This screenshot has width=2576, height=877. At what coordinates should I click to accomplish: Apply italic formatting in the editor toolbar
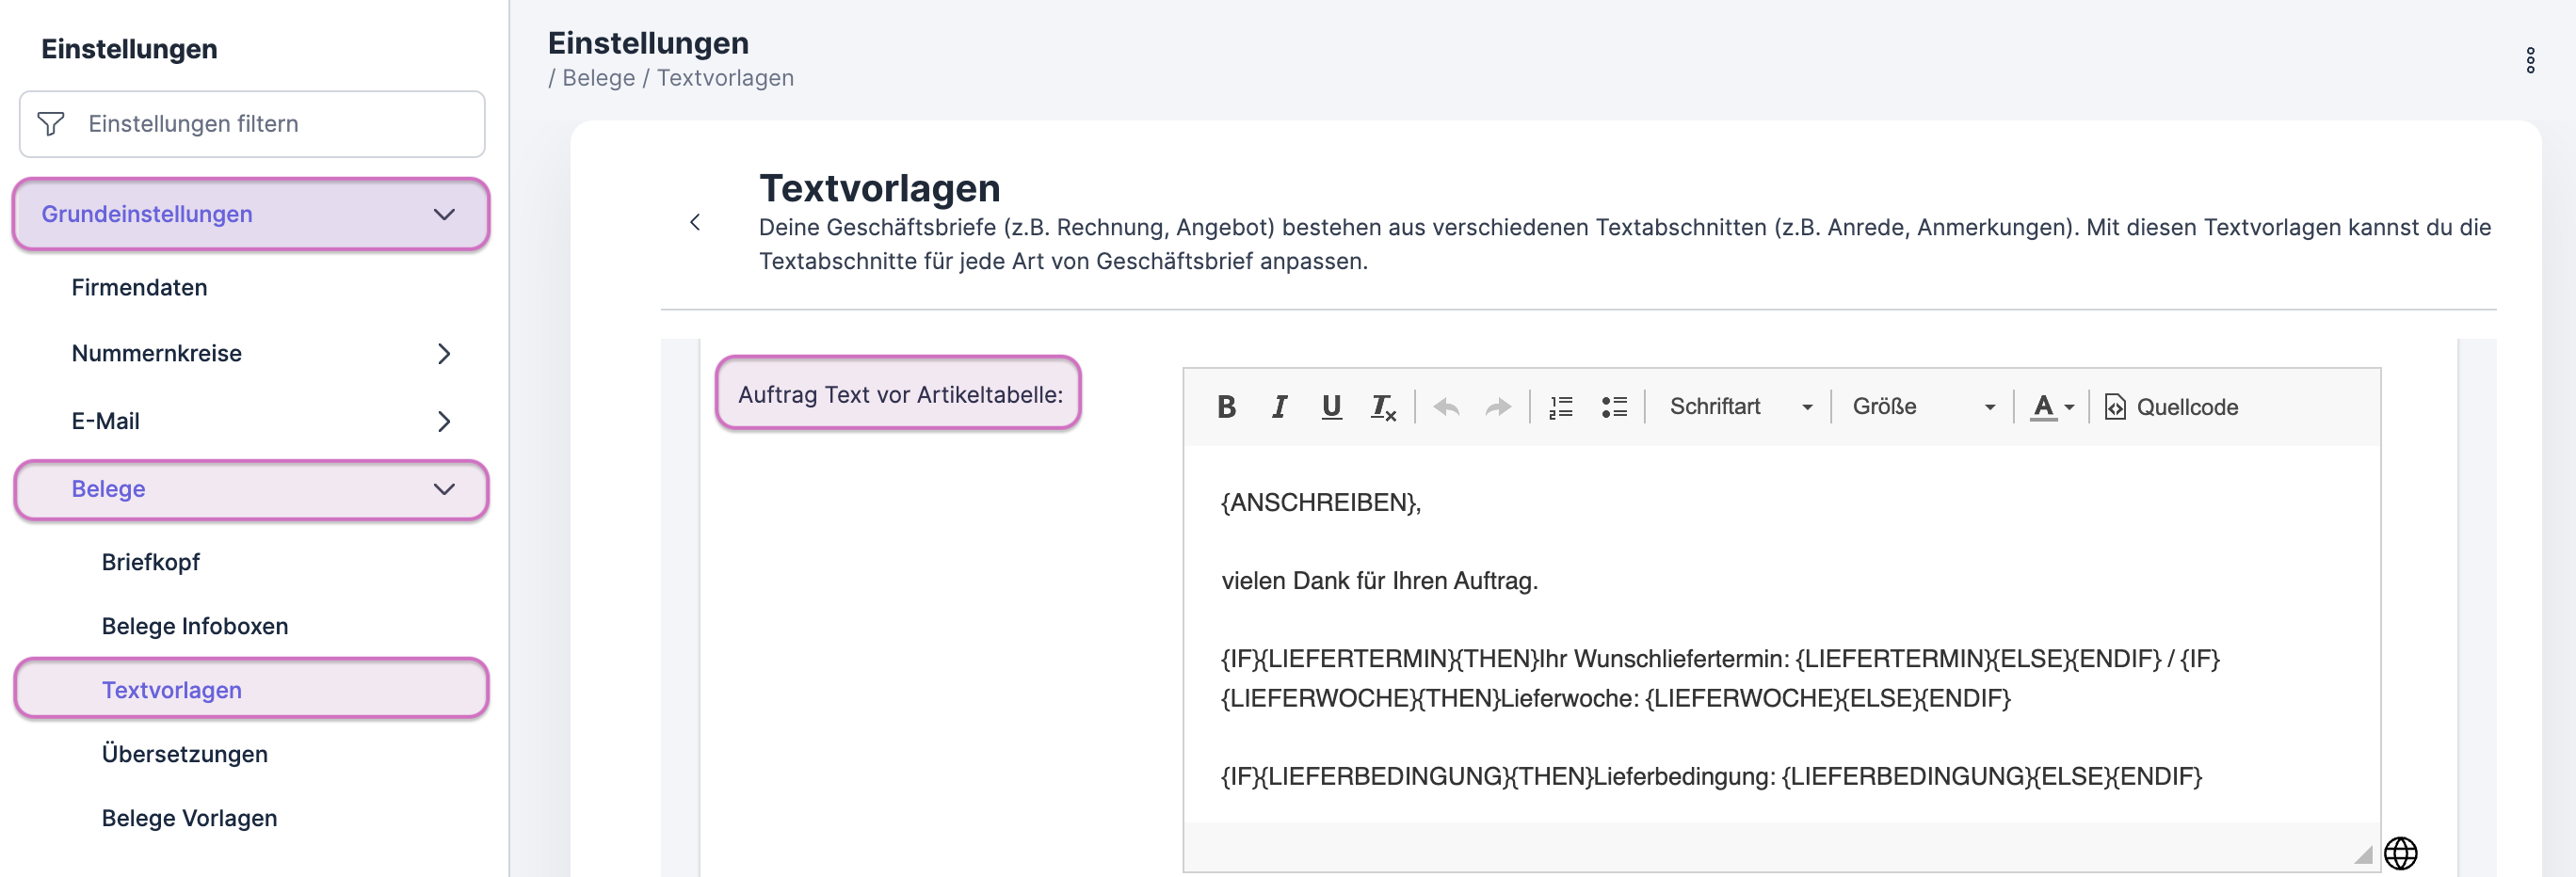1279,407
